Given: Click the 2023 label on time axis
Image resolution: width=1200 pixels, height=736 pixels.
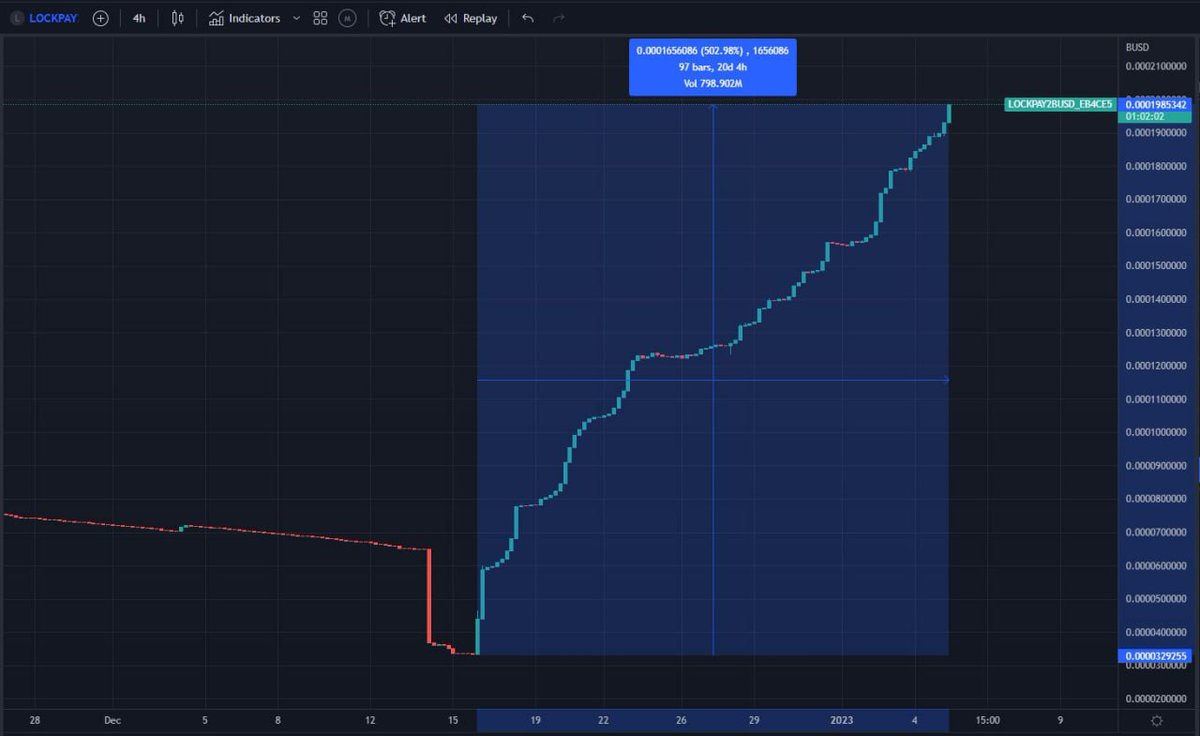Looking at the screenshot, I should (843, 719).
